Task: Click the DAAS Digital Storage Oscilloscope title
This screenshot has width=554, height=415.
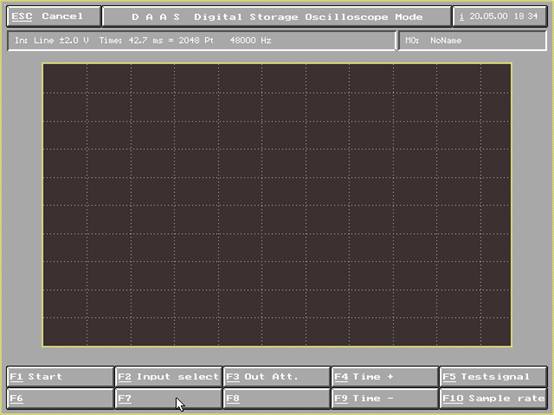Action: coord(277,17)
